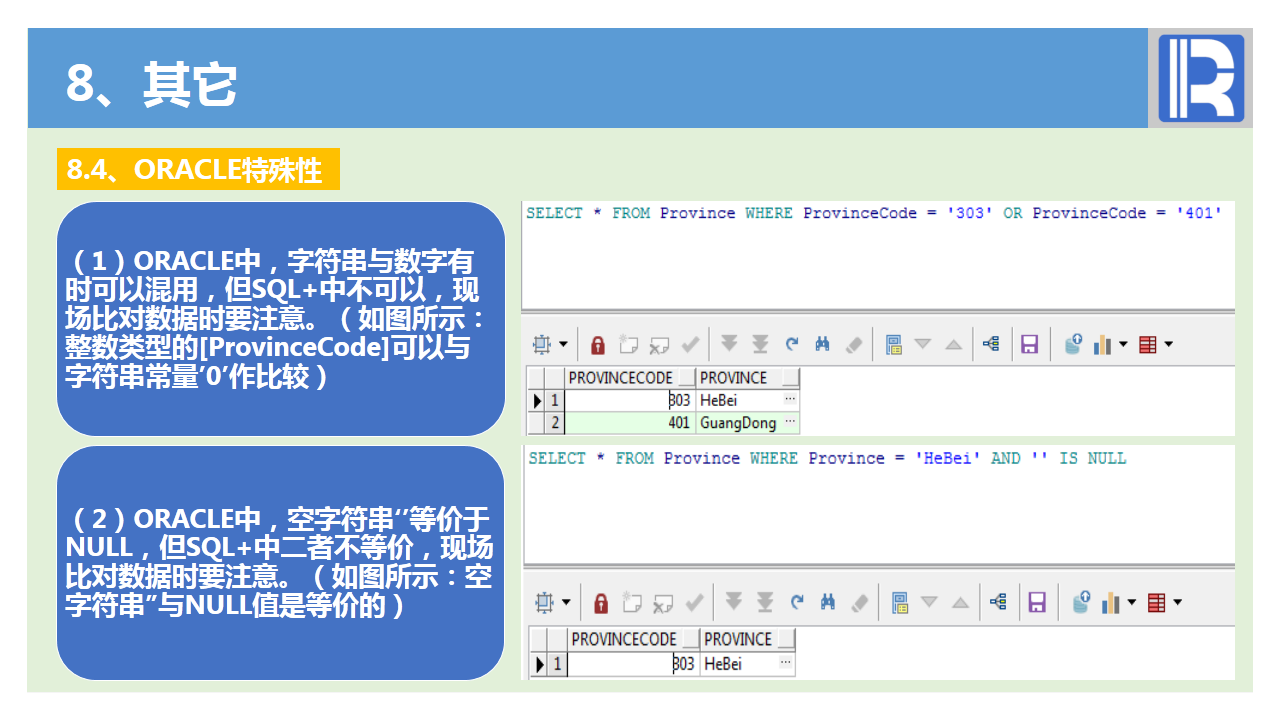The image size is (1280, 720).
Task: Click fetch next page arrow in lower toolbar
Action: (x=734, y=602)
